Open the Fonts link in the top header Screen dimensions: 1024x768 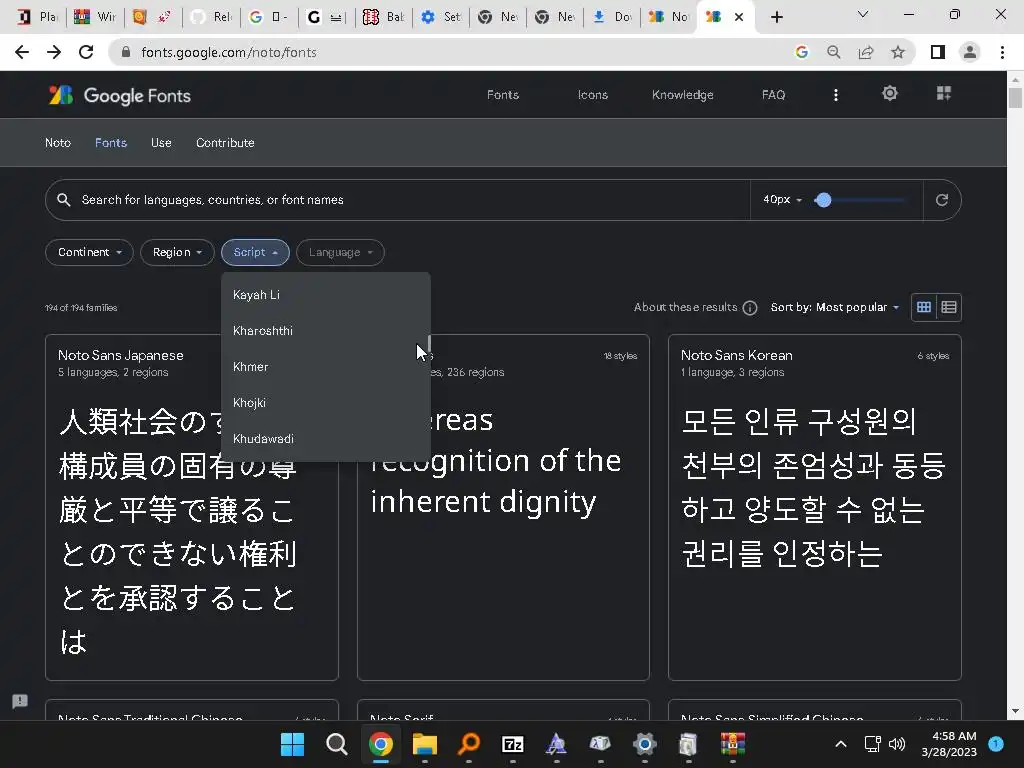[x=503, y=95]
